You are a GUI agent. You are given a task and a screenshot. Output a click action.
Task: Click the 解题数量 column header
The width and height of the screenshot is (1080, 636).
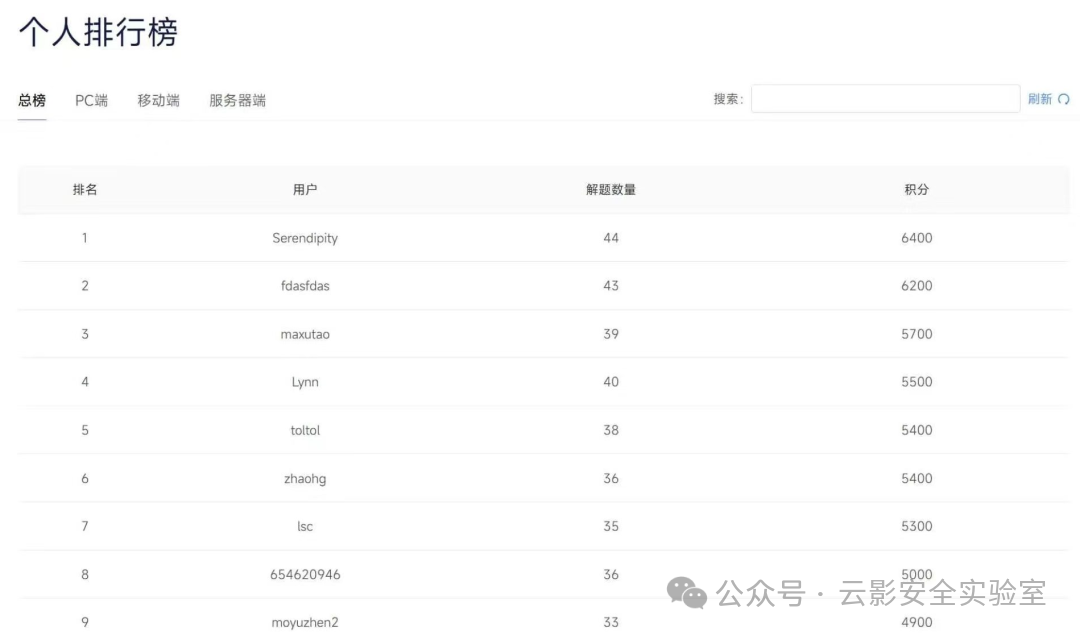[x=611, y=189]
